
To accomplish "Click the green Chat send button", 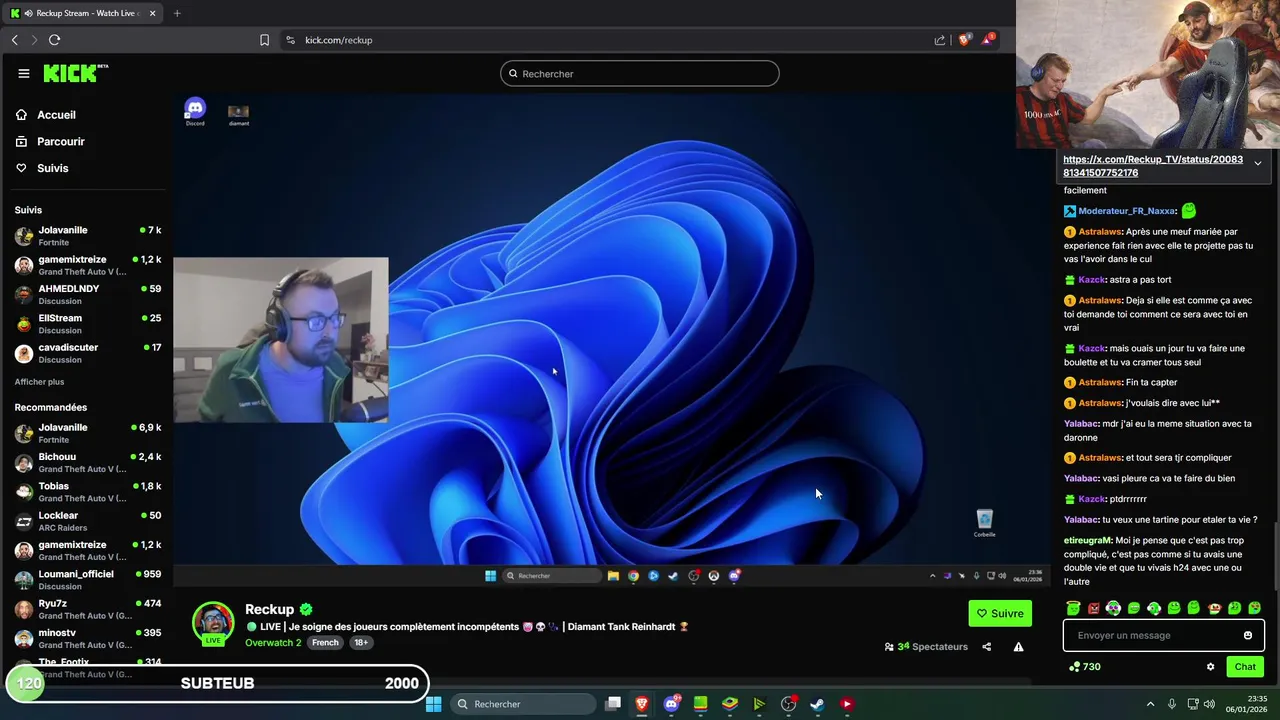I will (1245, 667).
